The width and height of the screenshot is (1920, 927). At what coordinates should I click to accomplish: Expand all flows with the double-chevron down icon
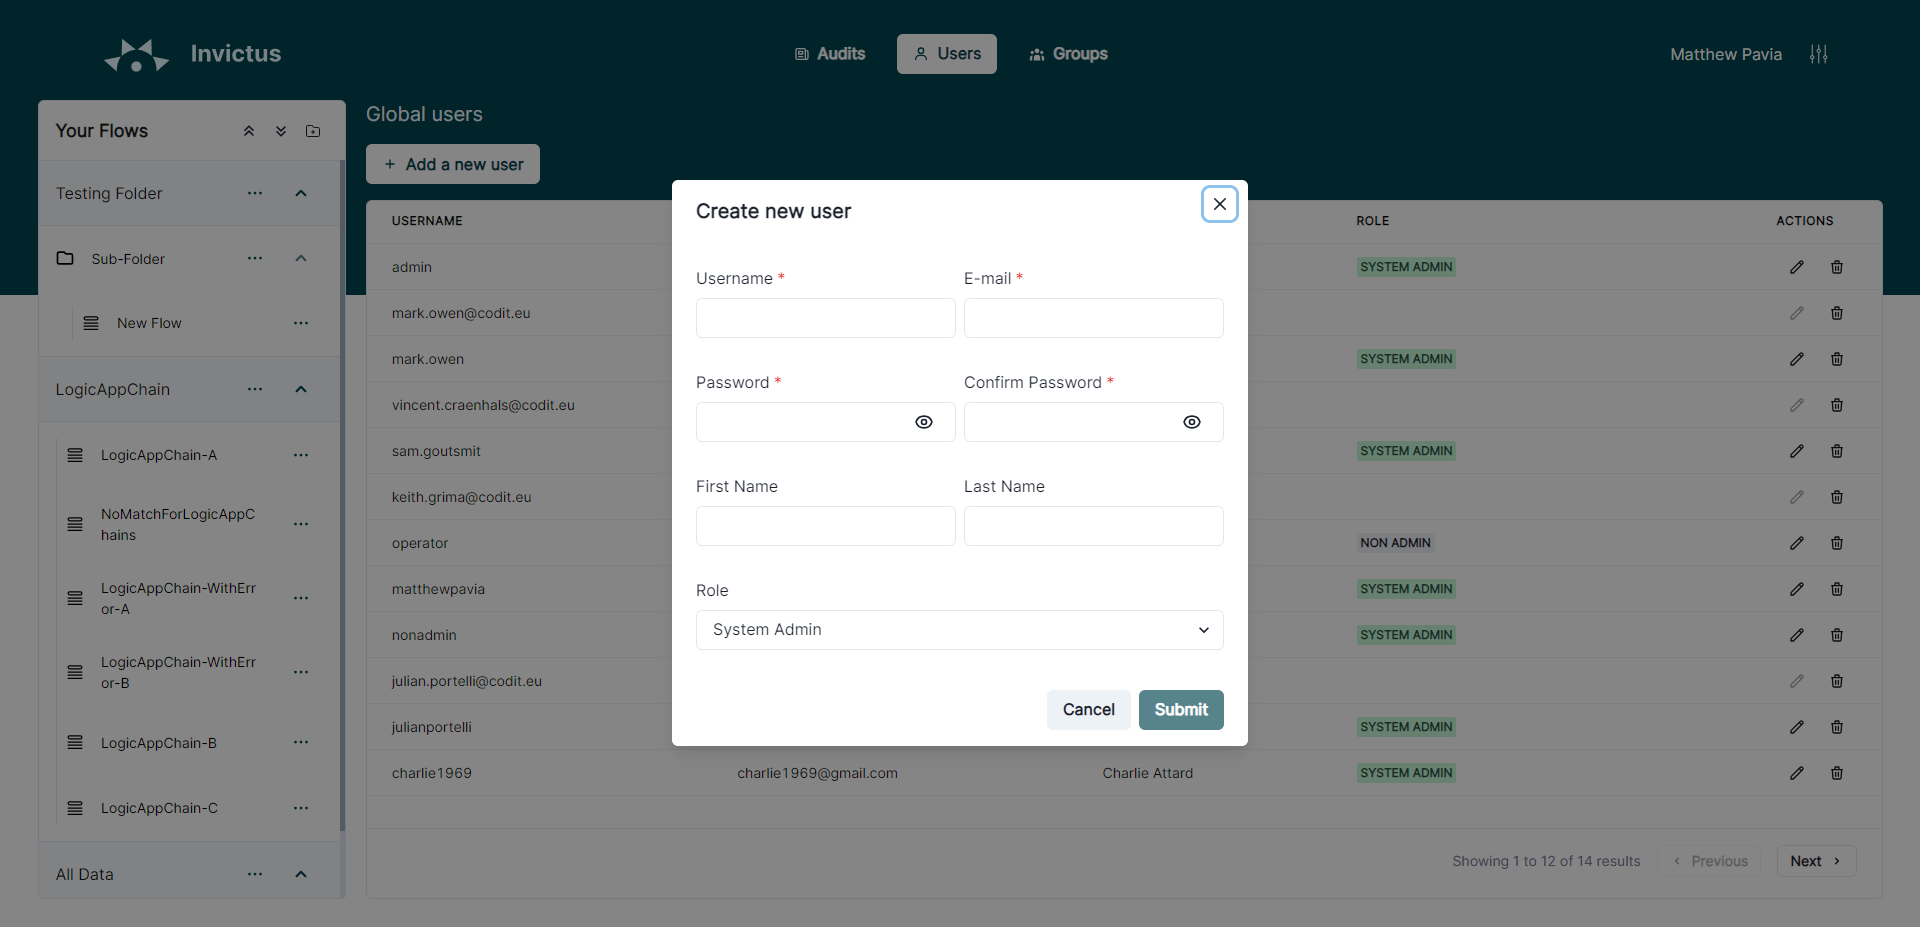tap(280, 131)
